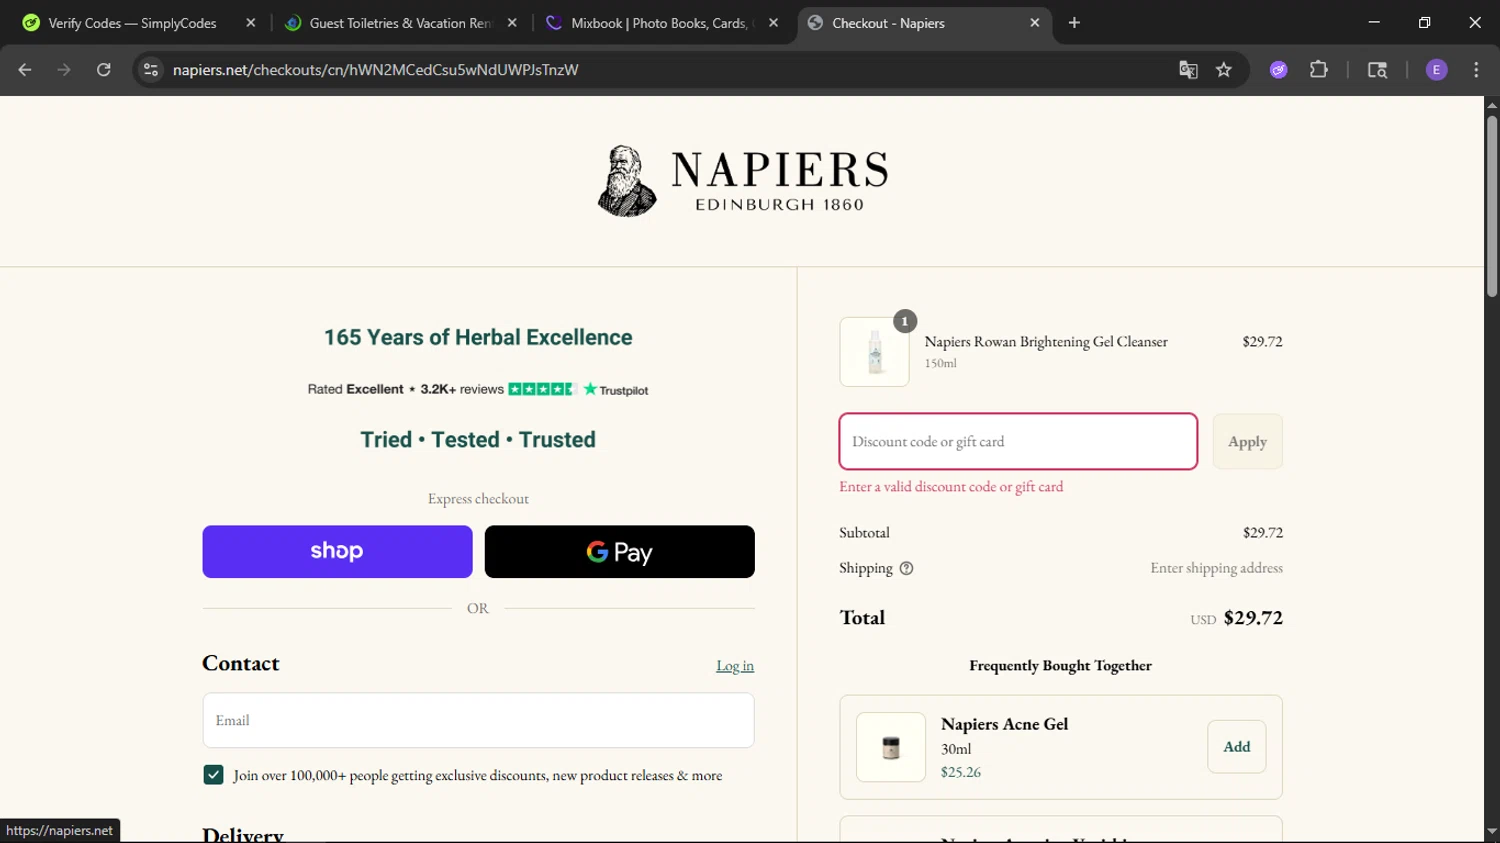Image resolution: width=1500 pixels, height=843 pixels.
Task: Click the Napiers Edinburgh 1860 logo
Action: 742,181
